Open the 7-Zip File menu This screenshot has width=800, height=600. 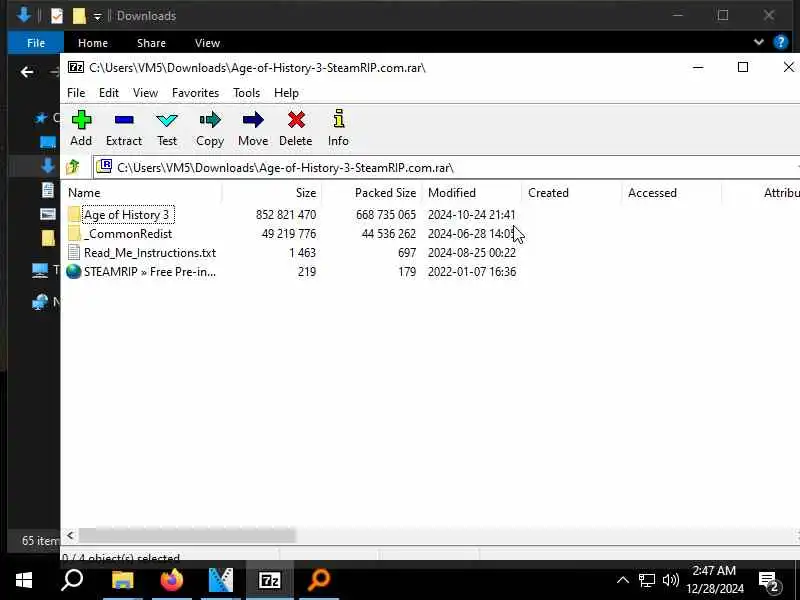click(76, 93)
